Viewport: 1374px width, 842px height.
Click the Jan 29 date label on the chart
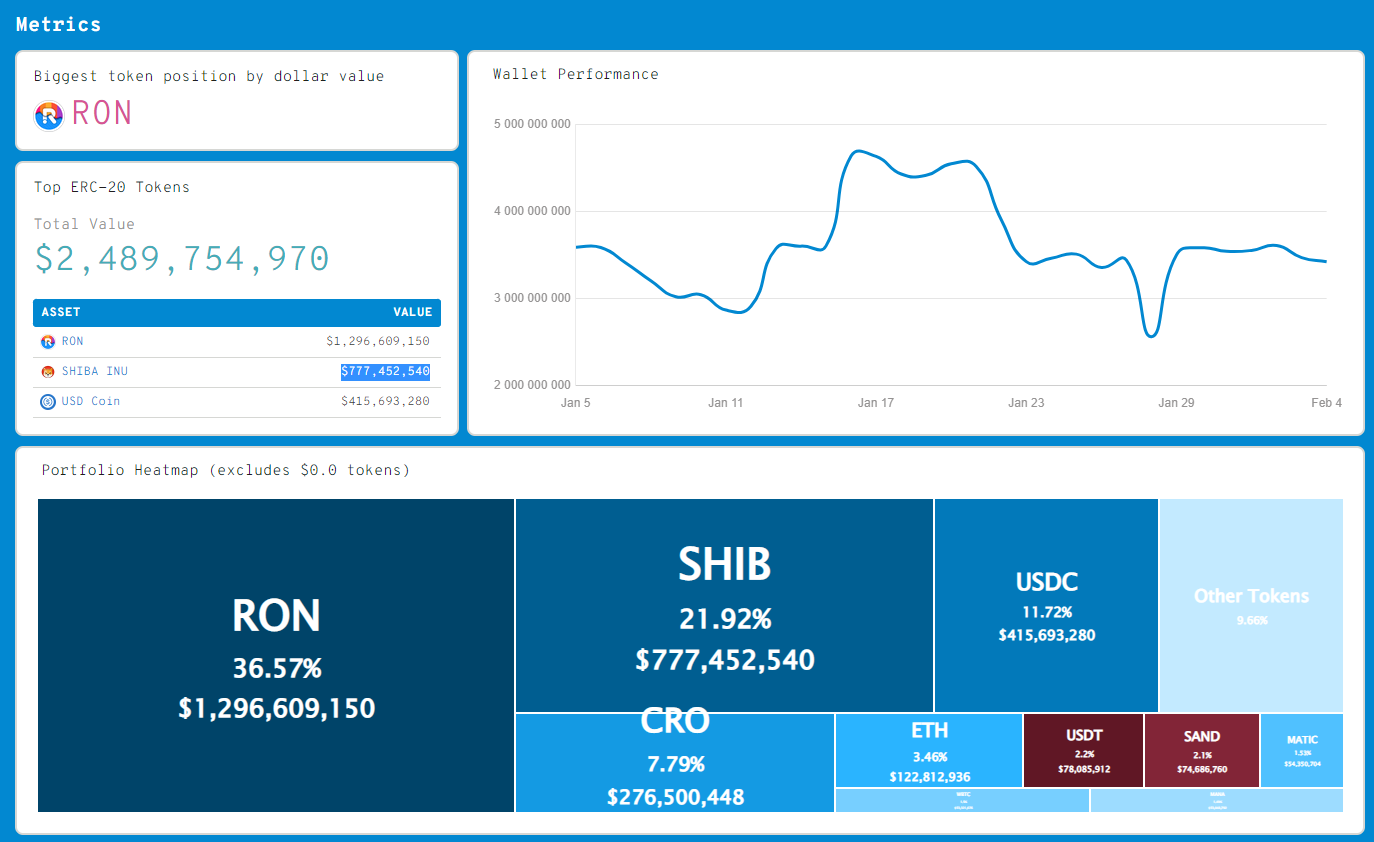[1176, 403]
